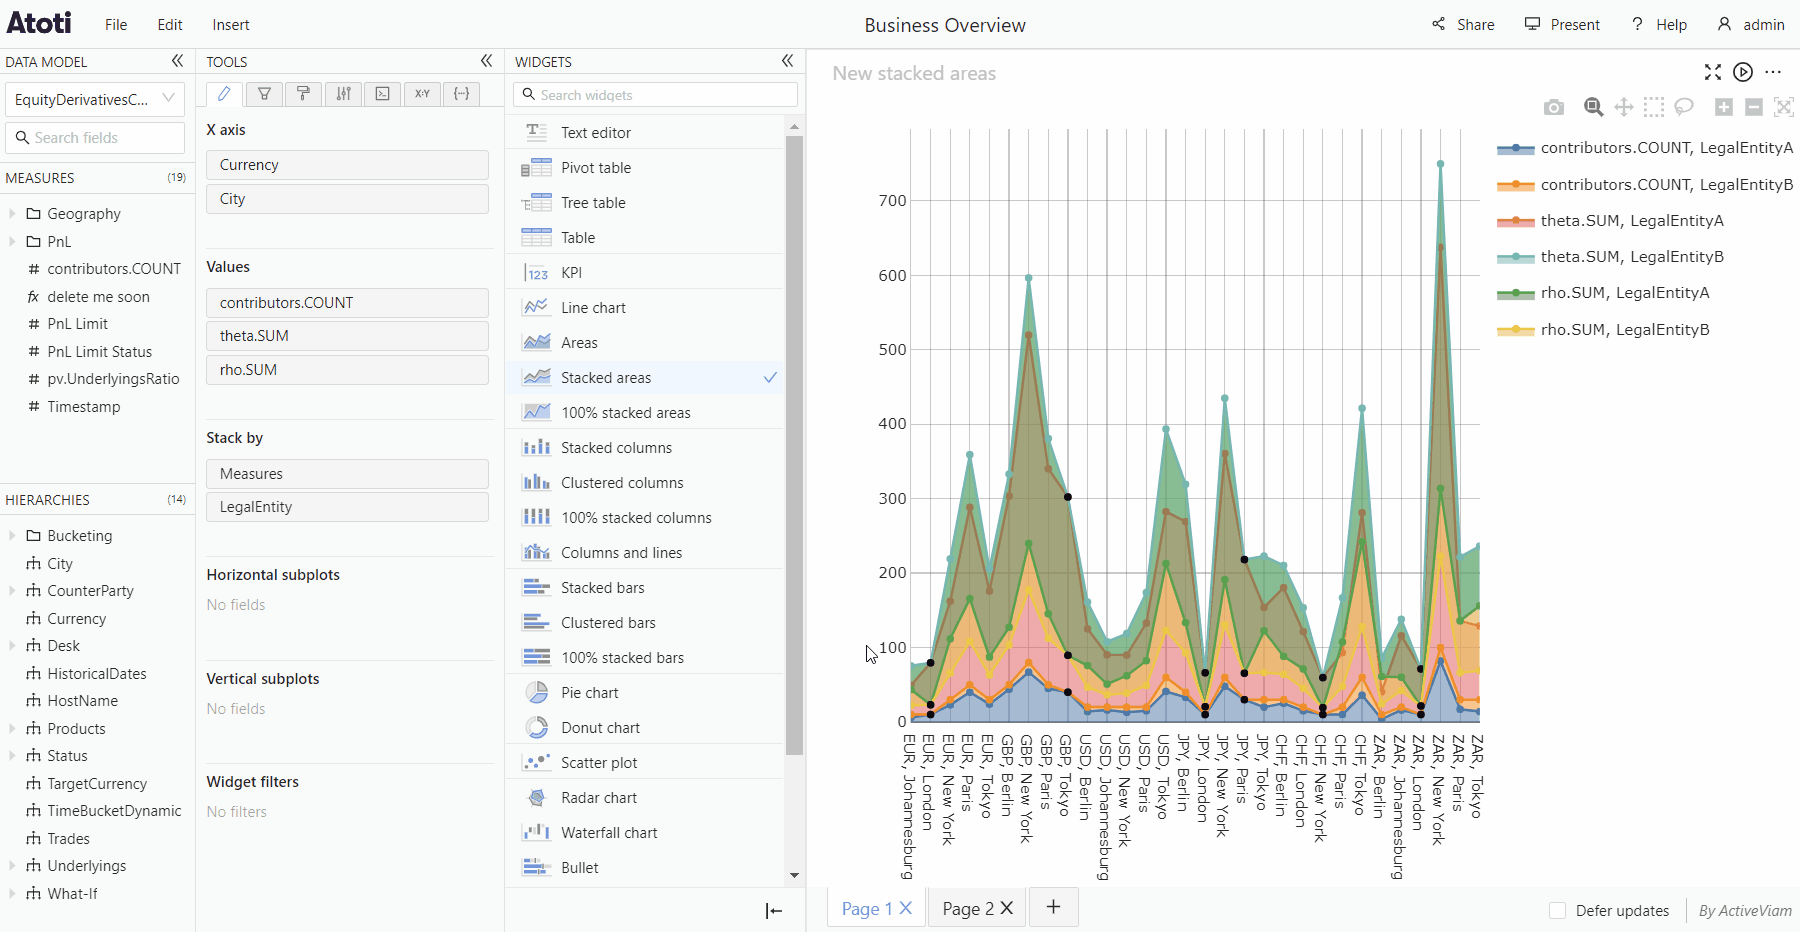
Task: Click the Share button
Action: (1463, 25)
